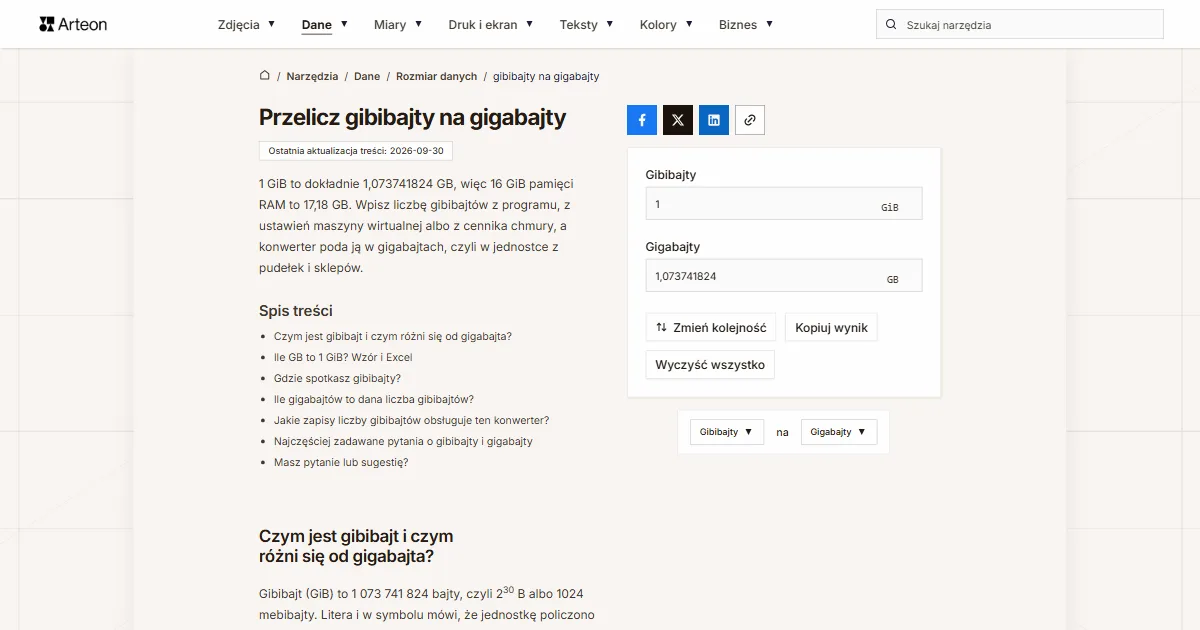Open the Dane breadcrumb link
This screenshot has width=1200, height=630.
367,76
